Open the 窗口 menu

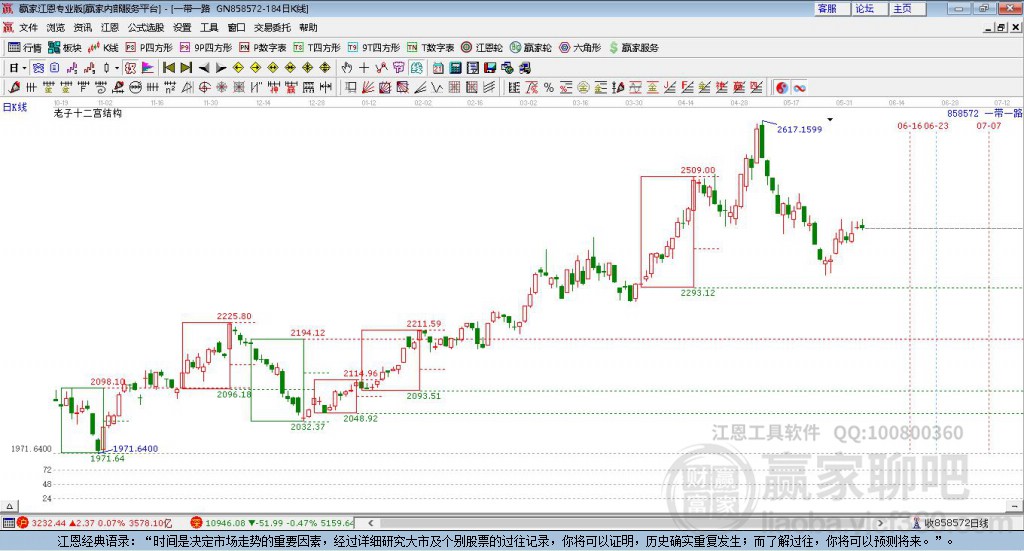tap(236, 27)
